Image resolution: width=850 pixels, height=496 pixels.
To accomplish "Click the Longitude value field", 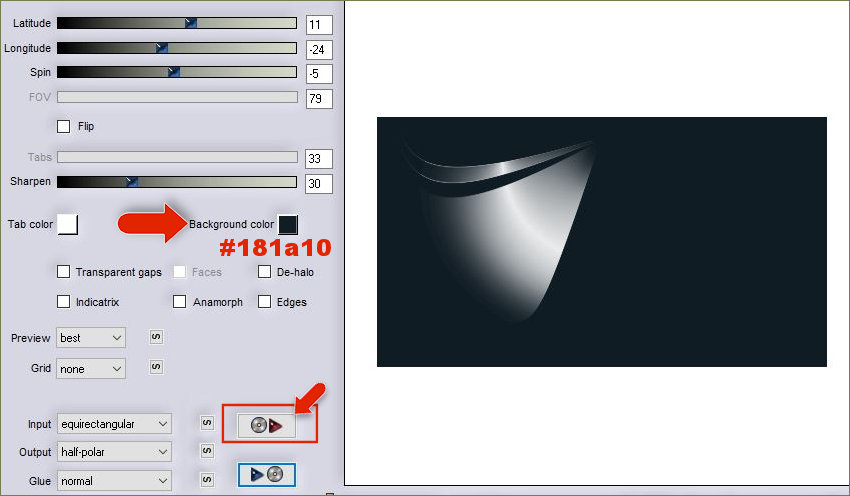I will click(320, 50).
